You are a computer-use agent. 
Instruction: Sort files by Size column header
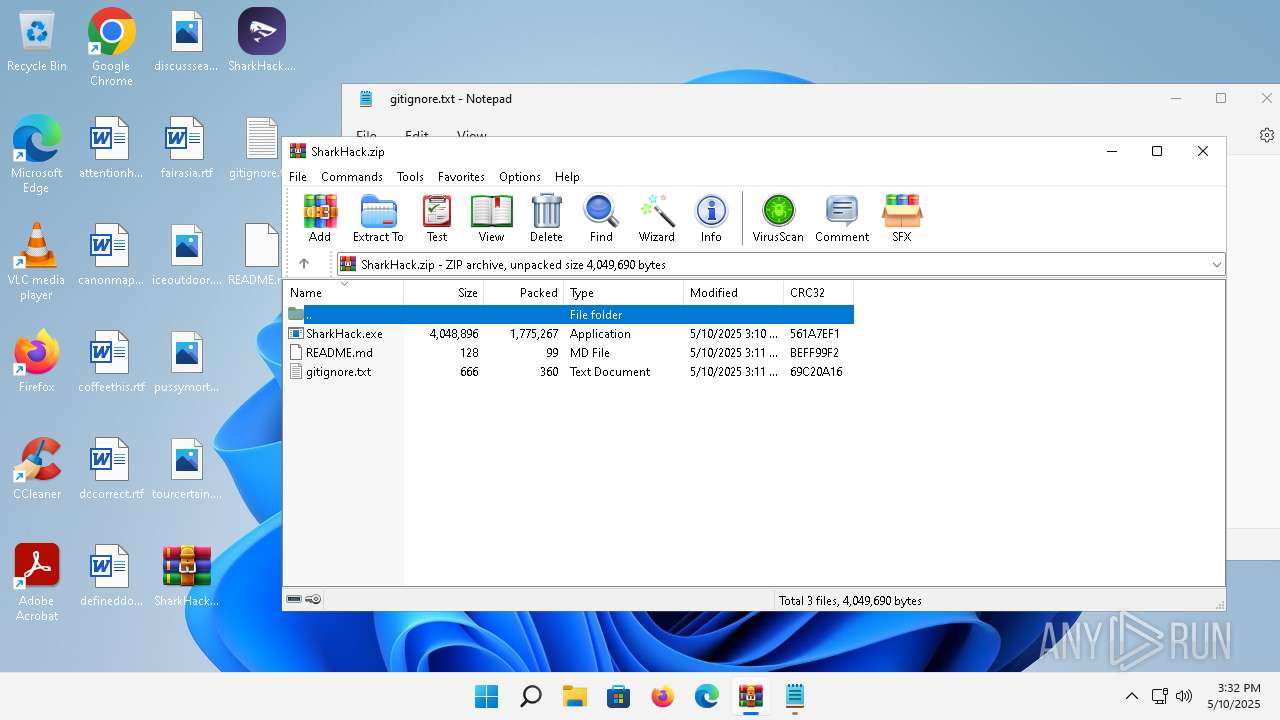point(444,293)
